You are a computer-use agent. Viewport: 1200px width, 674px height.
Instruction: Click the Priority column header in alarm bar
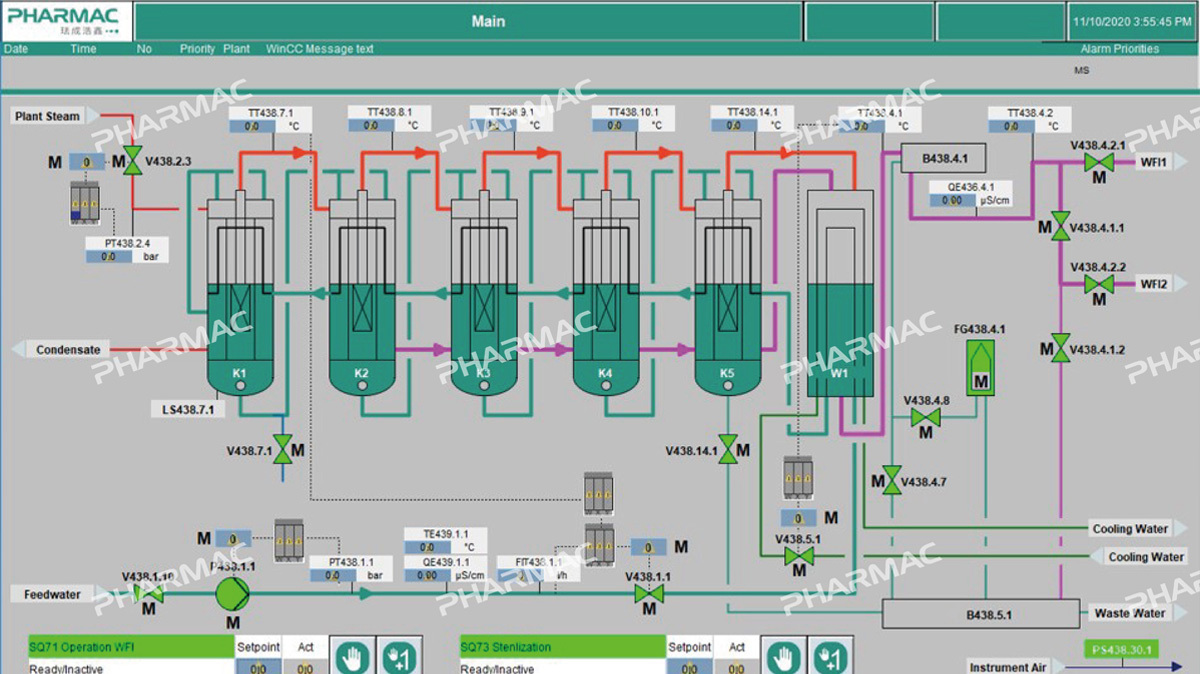[197, 49]
